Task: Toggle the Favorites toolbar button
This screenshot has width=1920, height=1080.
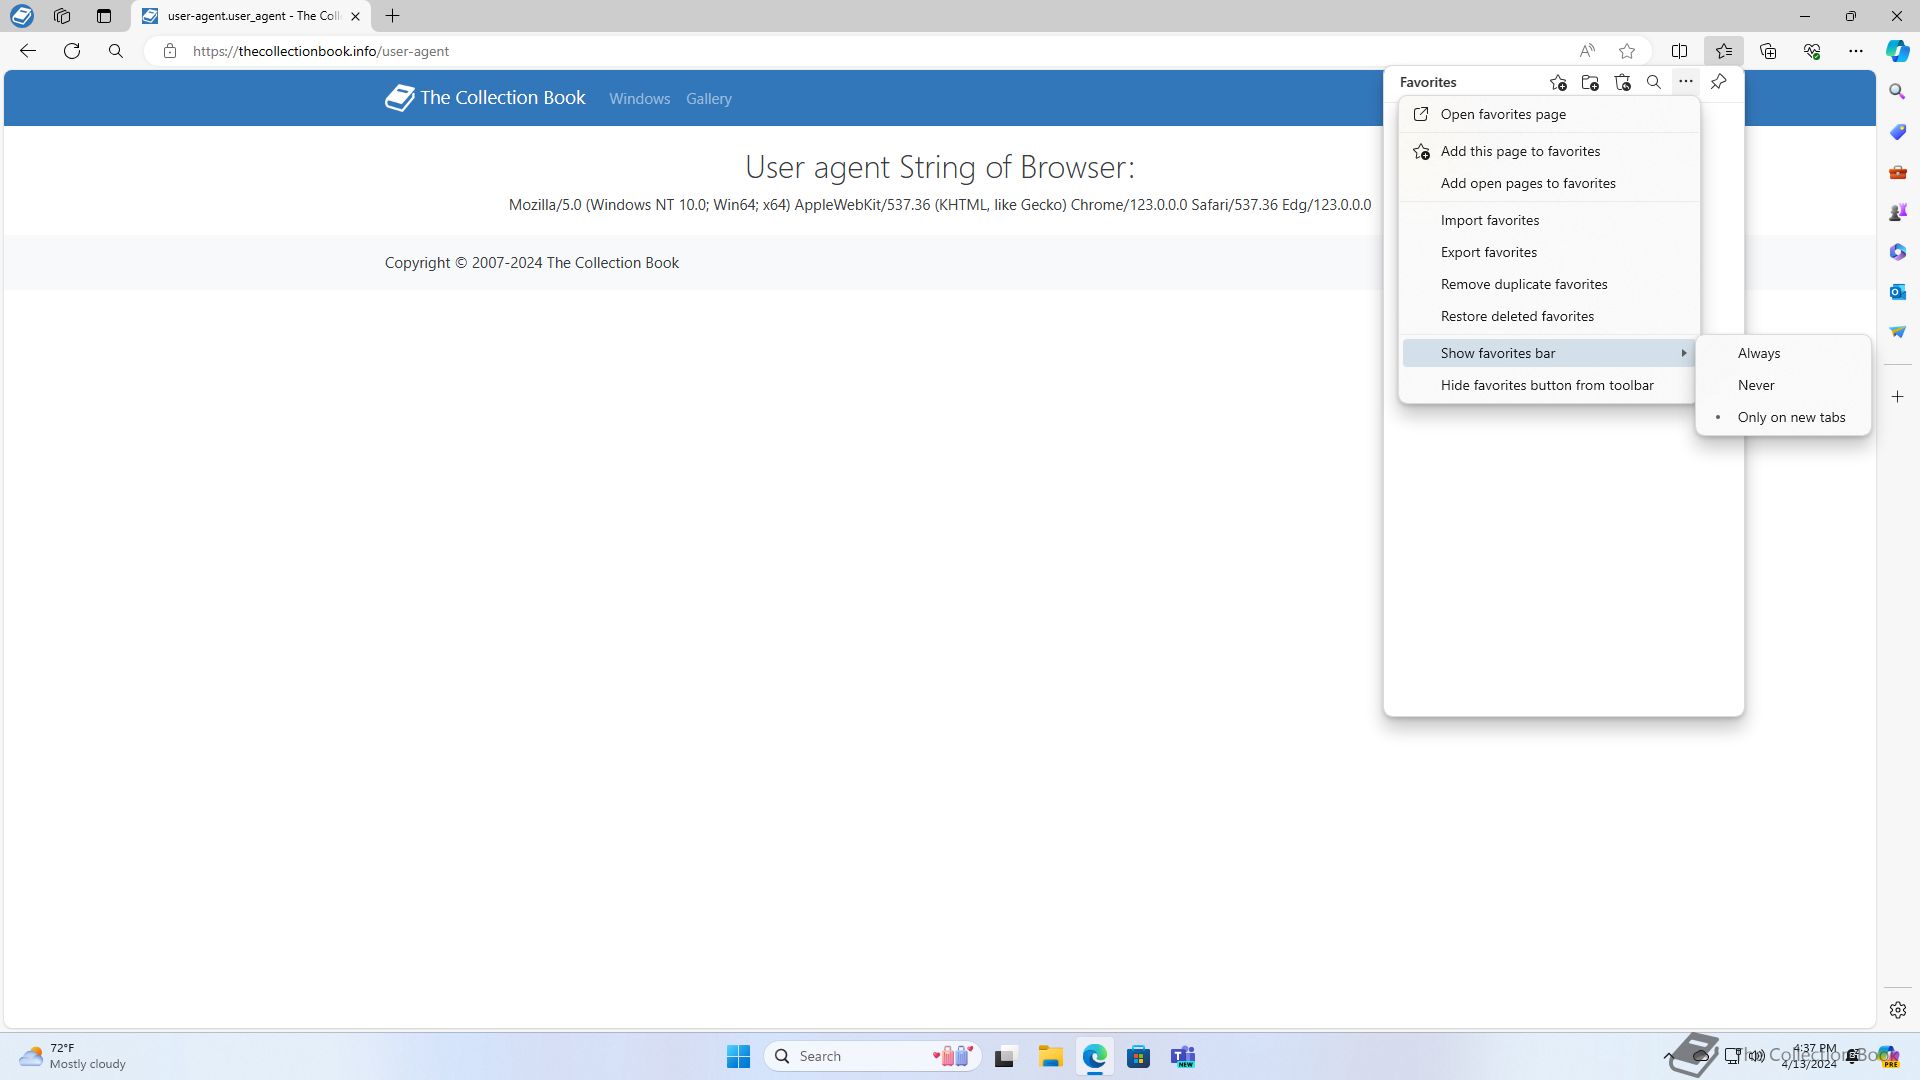Action: (x=1724, y=51)
